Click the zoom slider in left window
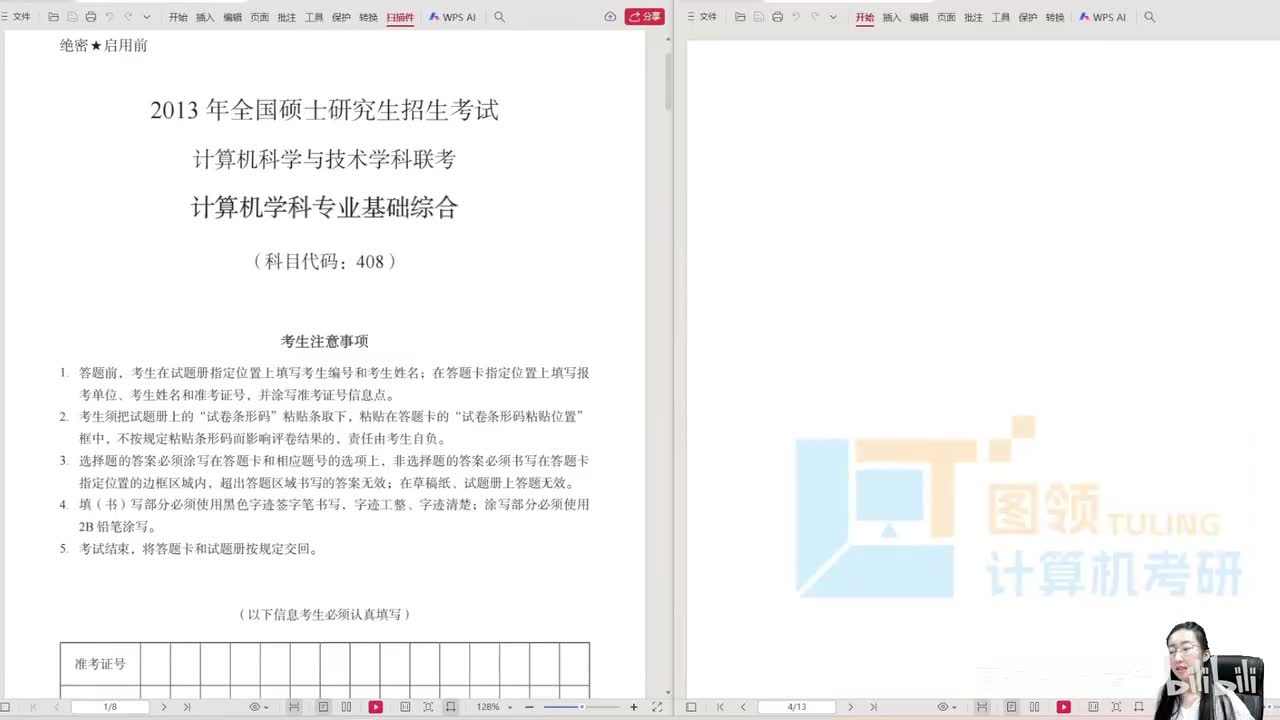This screenshot has height=720, width=1280. pos(581,707)
